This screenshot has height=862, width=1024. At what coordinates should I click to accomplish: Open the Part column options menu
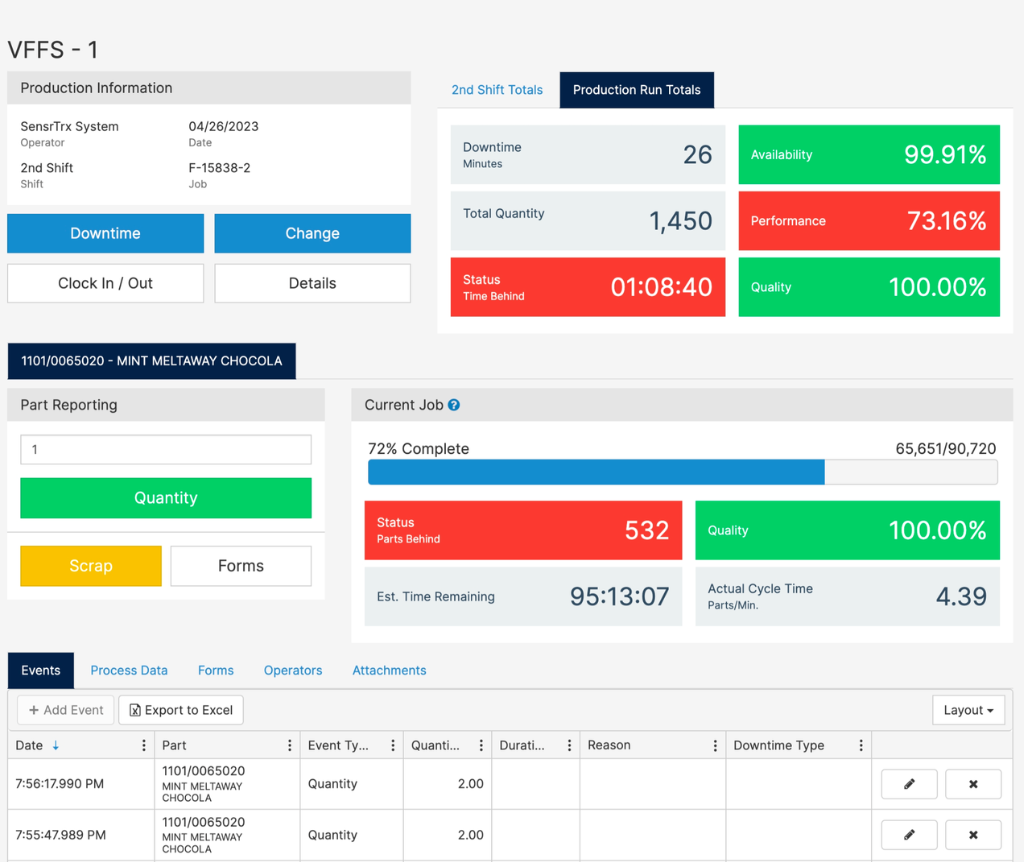coord(290,745)
